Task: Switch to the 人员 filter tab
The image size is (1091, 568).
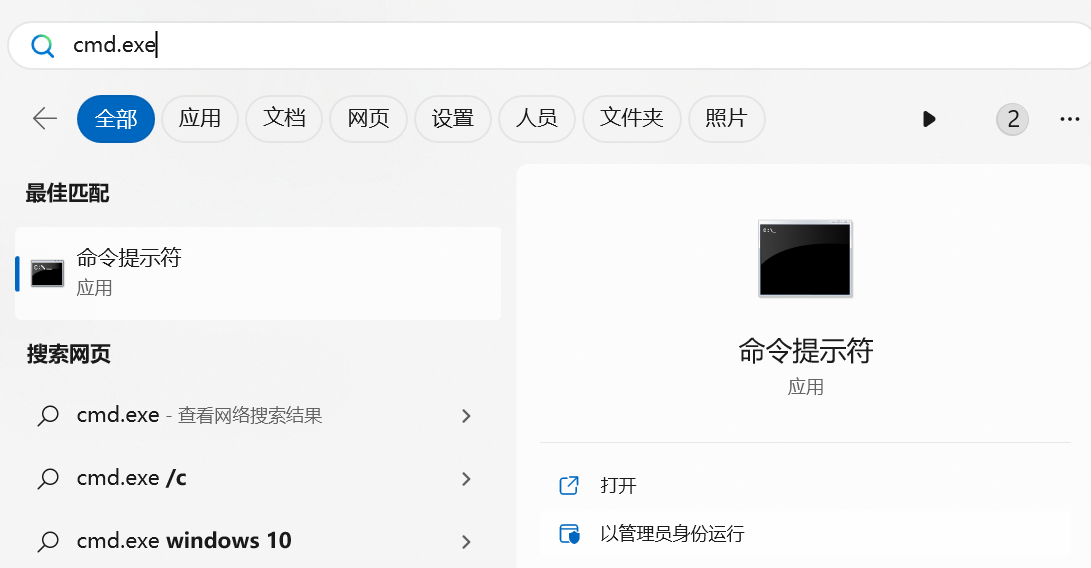Action: coord(536,119)
